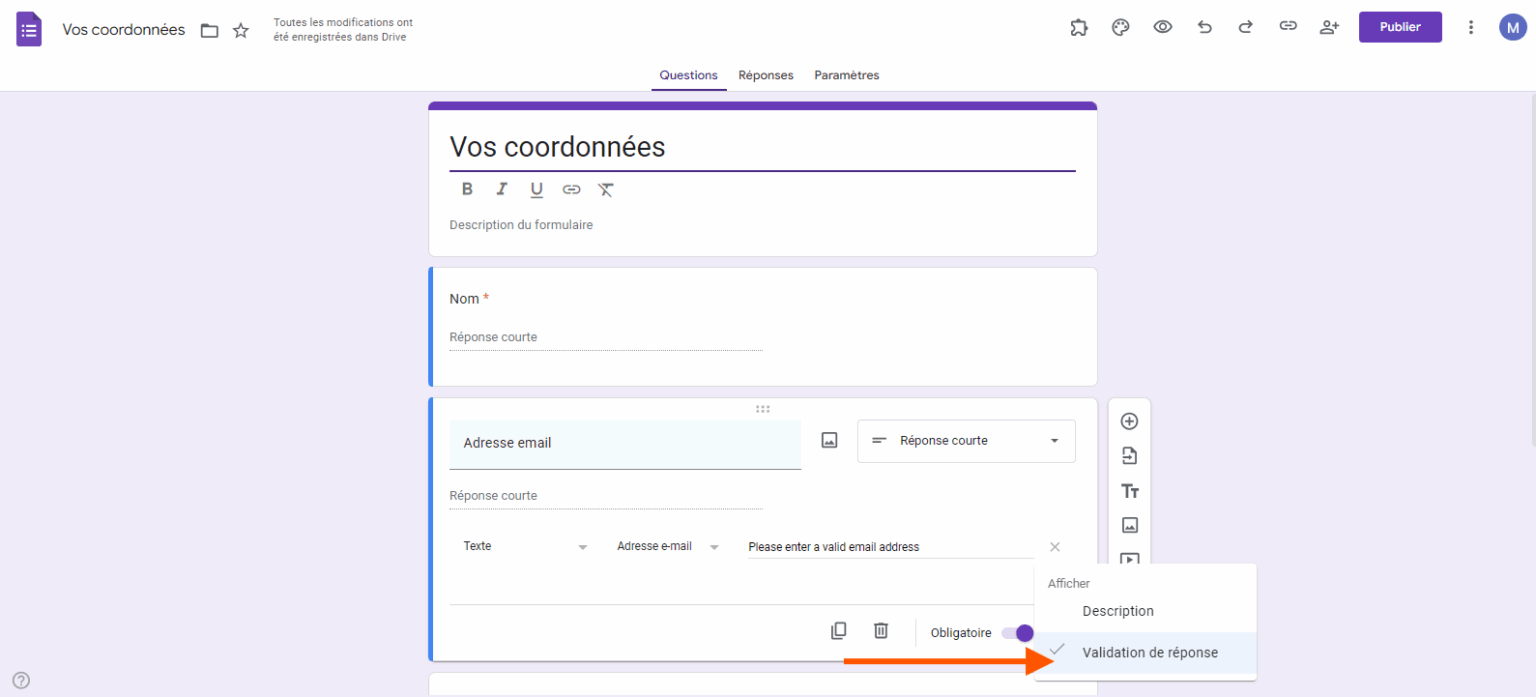
Task: Uncheck Validation de réponse in the menu
Action: tap(1149, 652)
